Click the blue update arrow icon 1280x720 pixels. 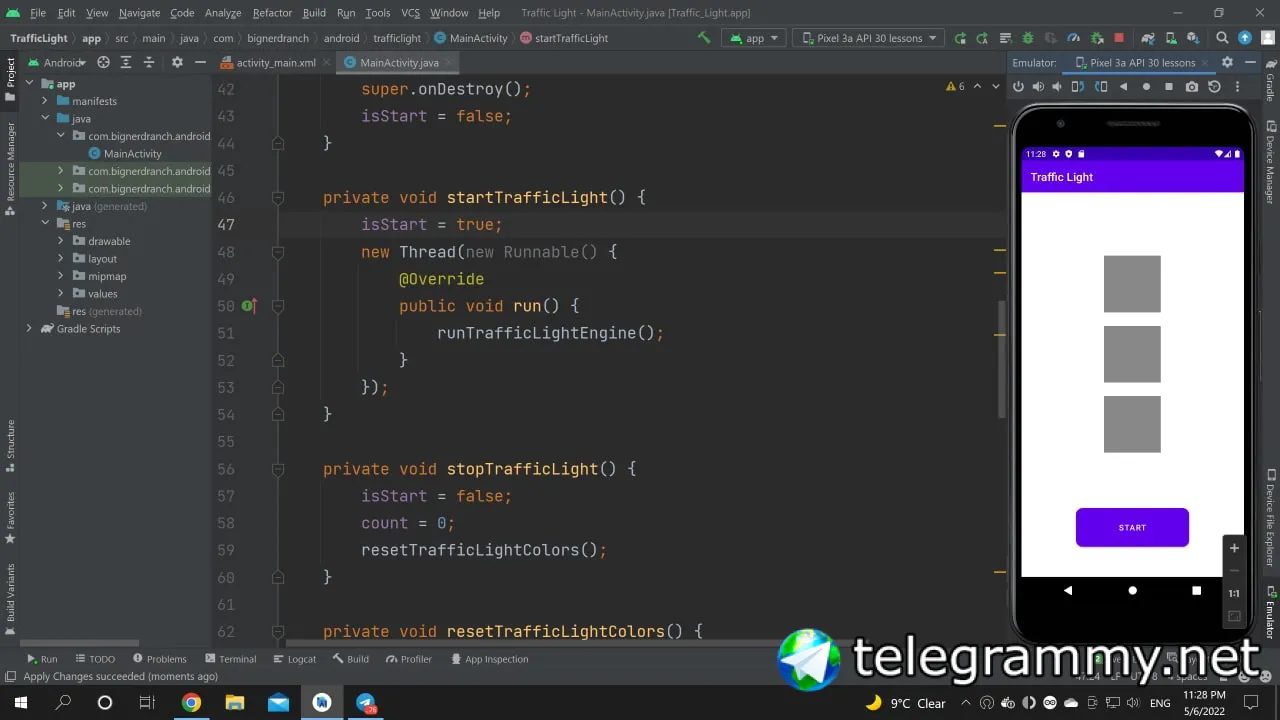(x=1245, y=38)
